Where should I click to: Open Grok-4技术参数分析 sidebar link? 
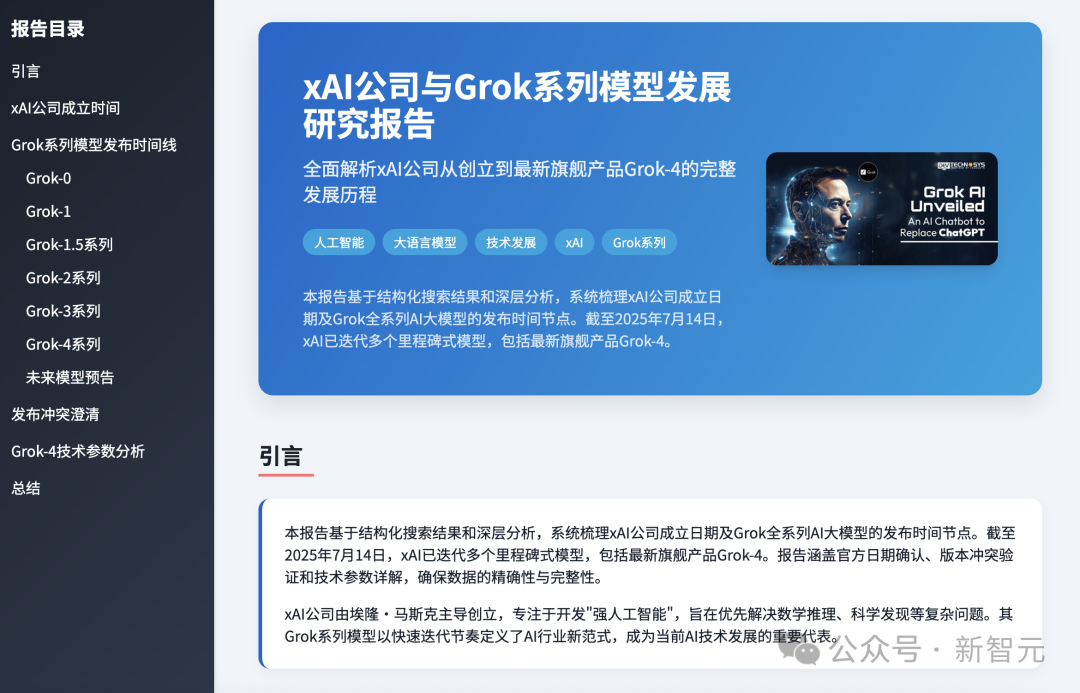point(78,451)
